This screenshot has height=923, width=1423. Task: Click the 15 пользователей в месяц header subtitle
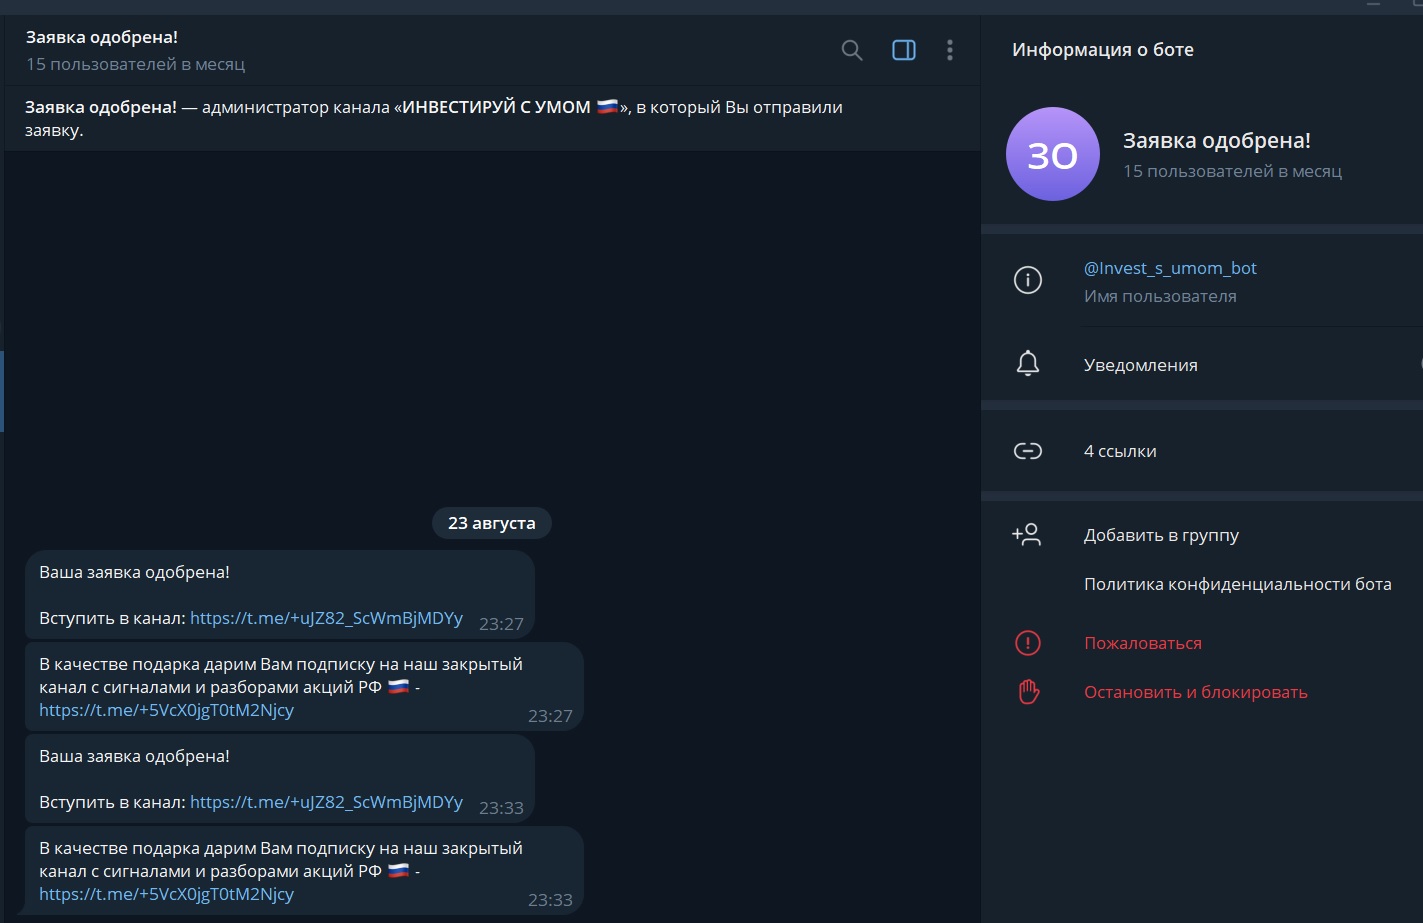click(x=135, y=64)
